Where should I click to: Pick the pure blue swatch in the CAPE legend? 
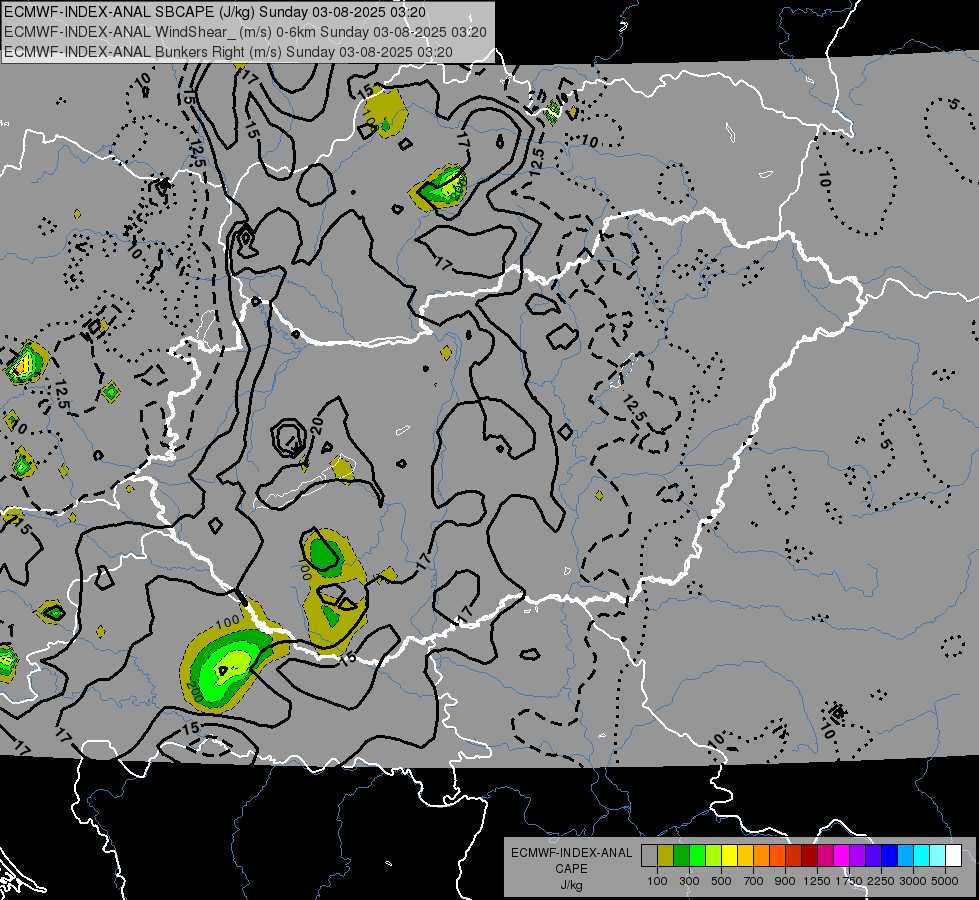(x=890, y=856)
